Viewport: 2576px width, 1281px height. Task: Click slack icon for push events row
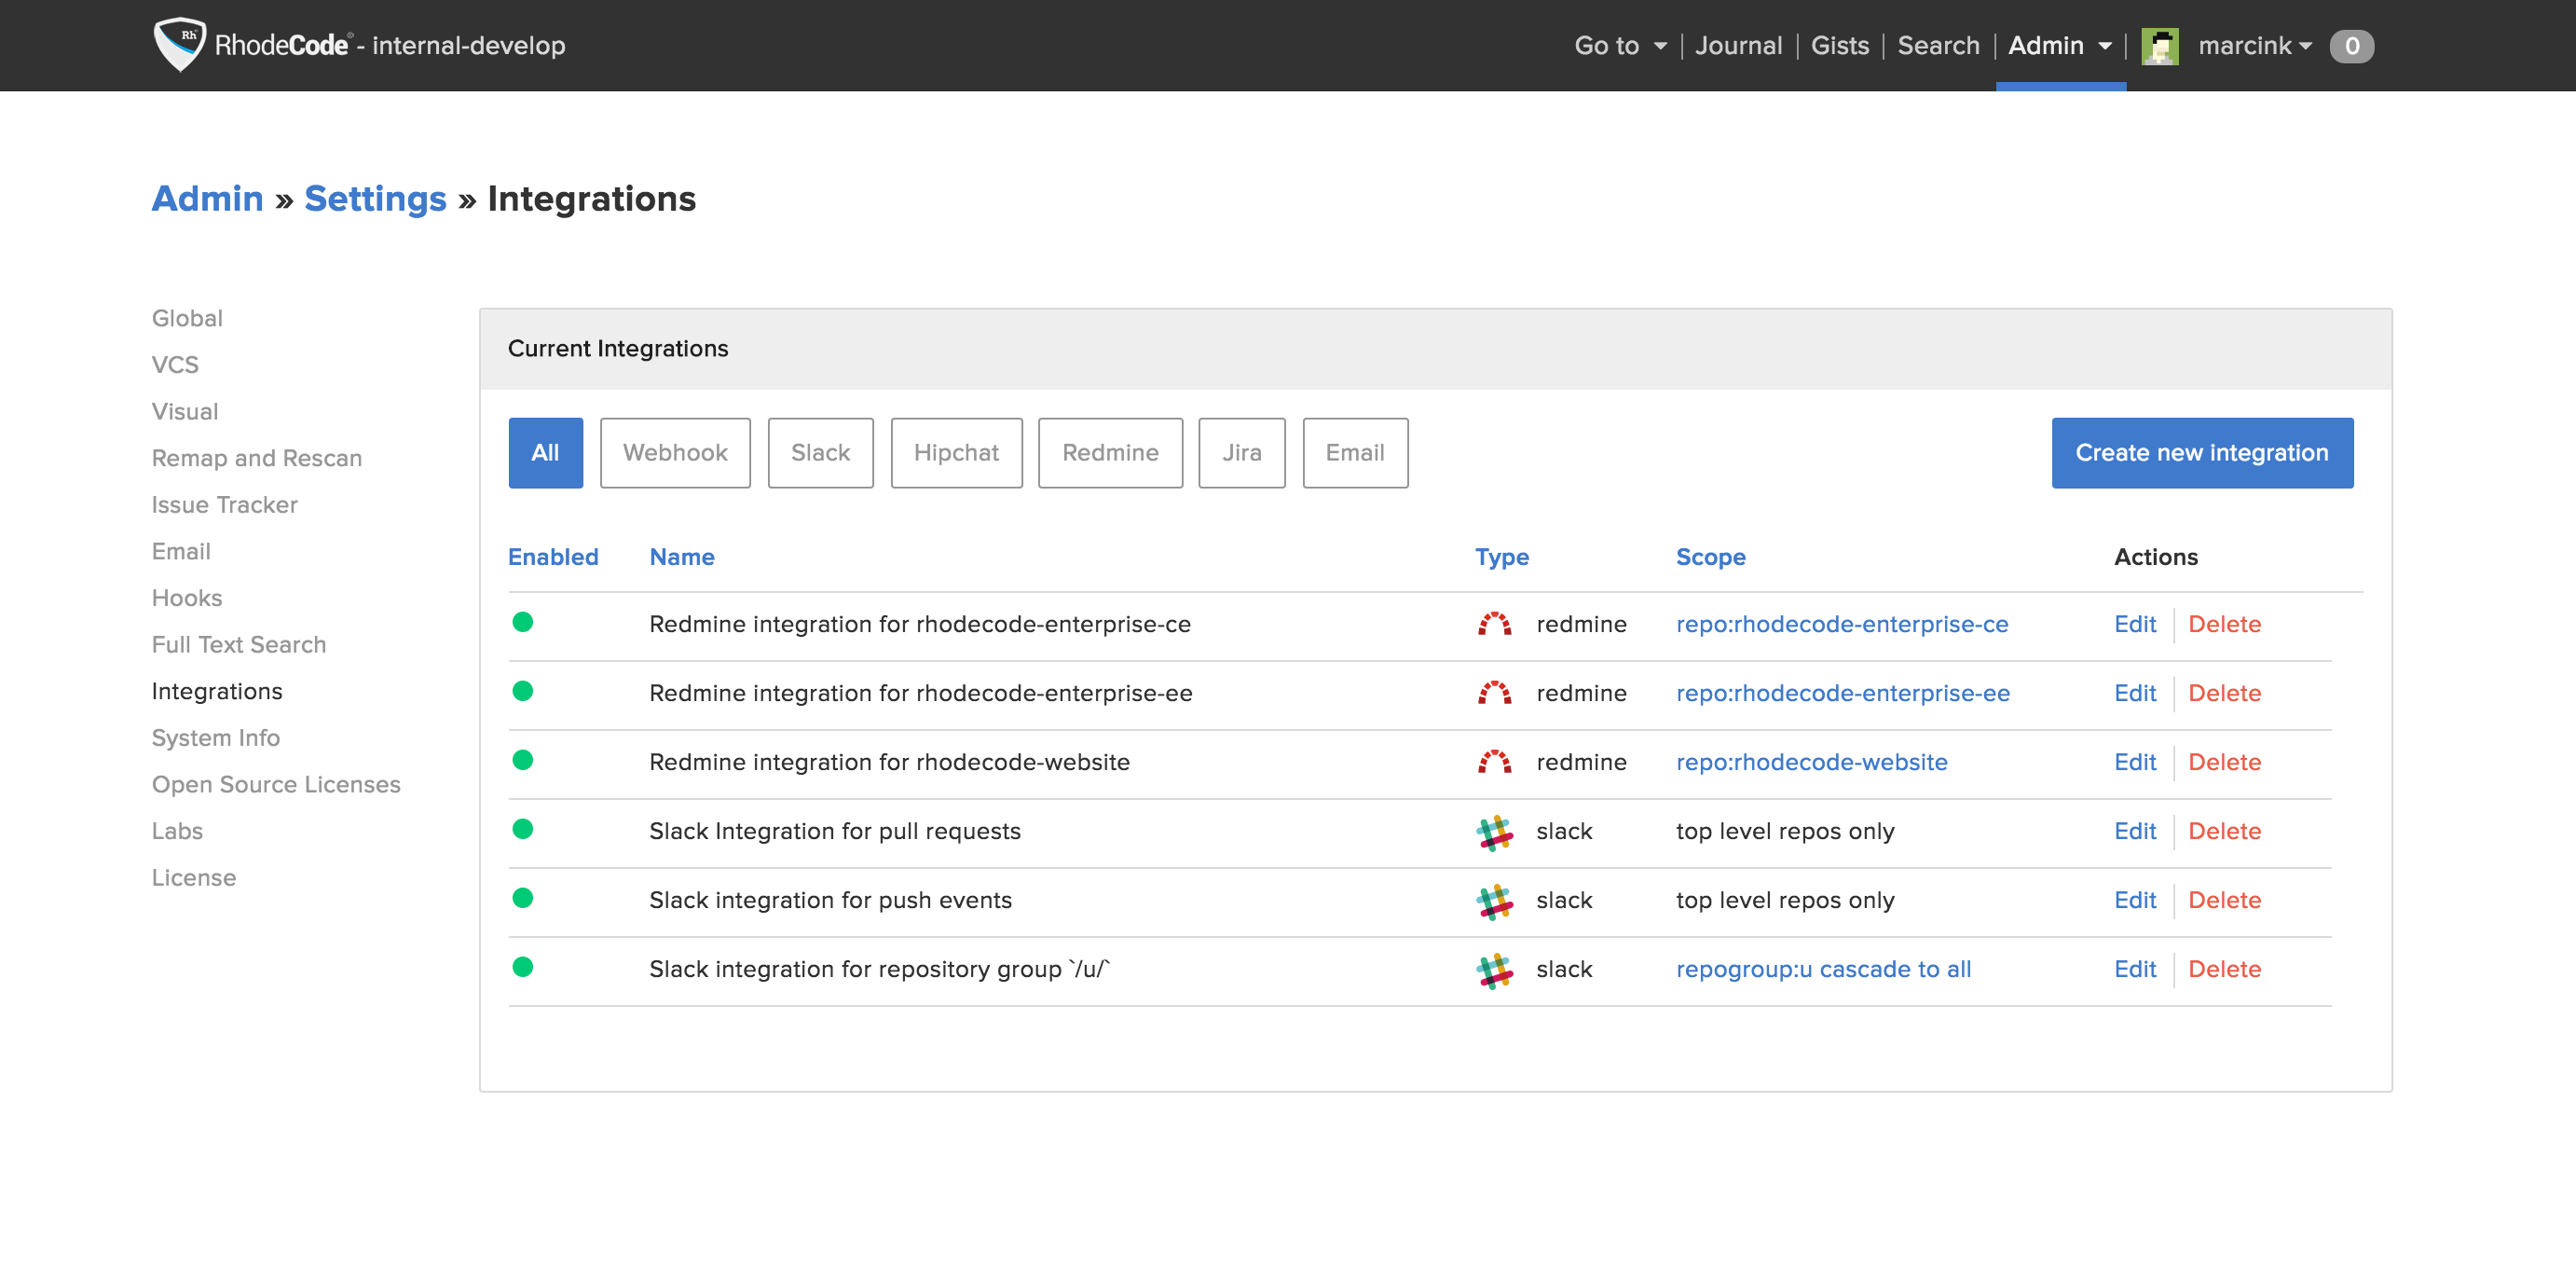1494,901
